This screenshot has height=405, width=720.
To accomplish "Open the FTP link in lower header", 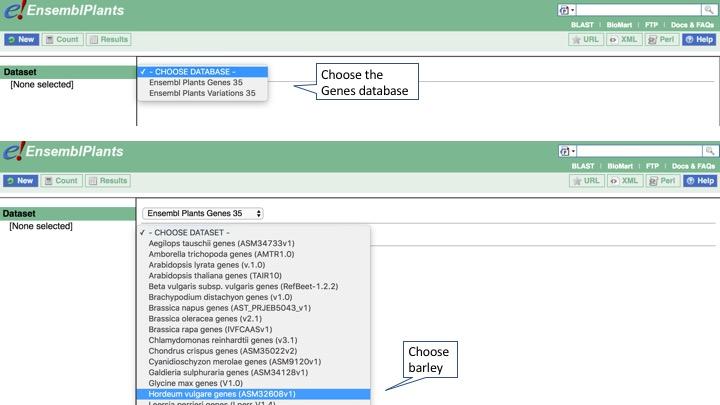I will 652,166.
